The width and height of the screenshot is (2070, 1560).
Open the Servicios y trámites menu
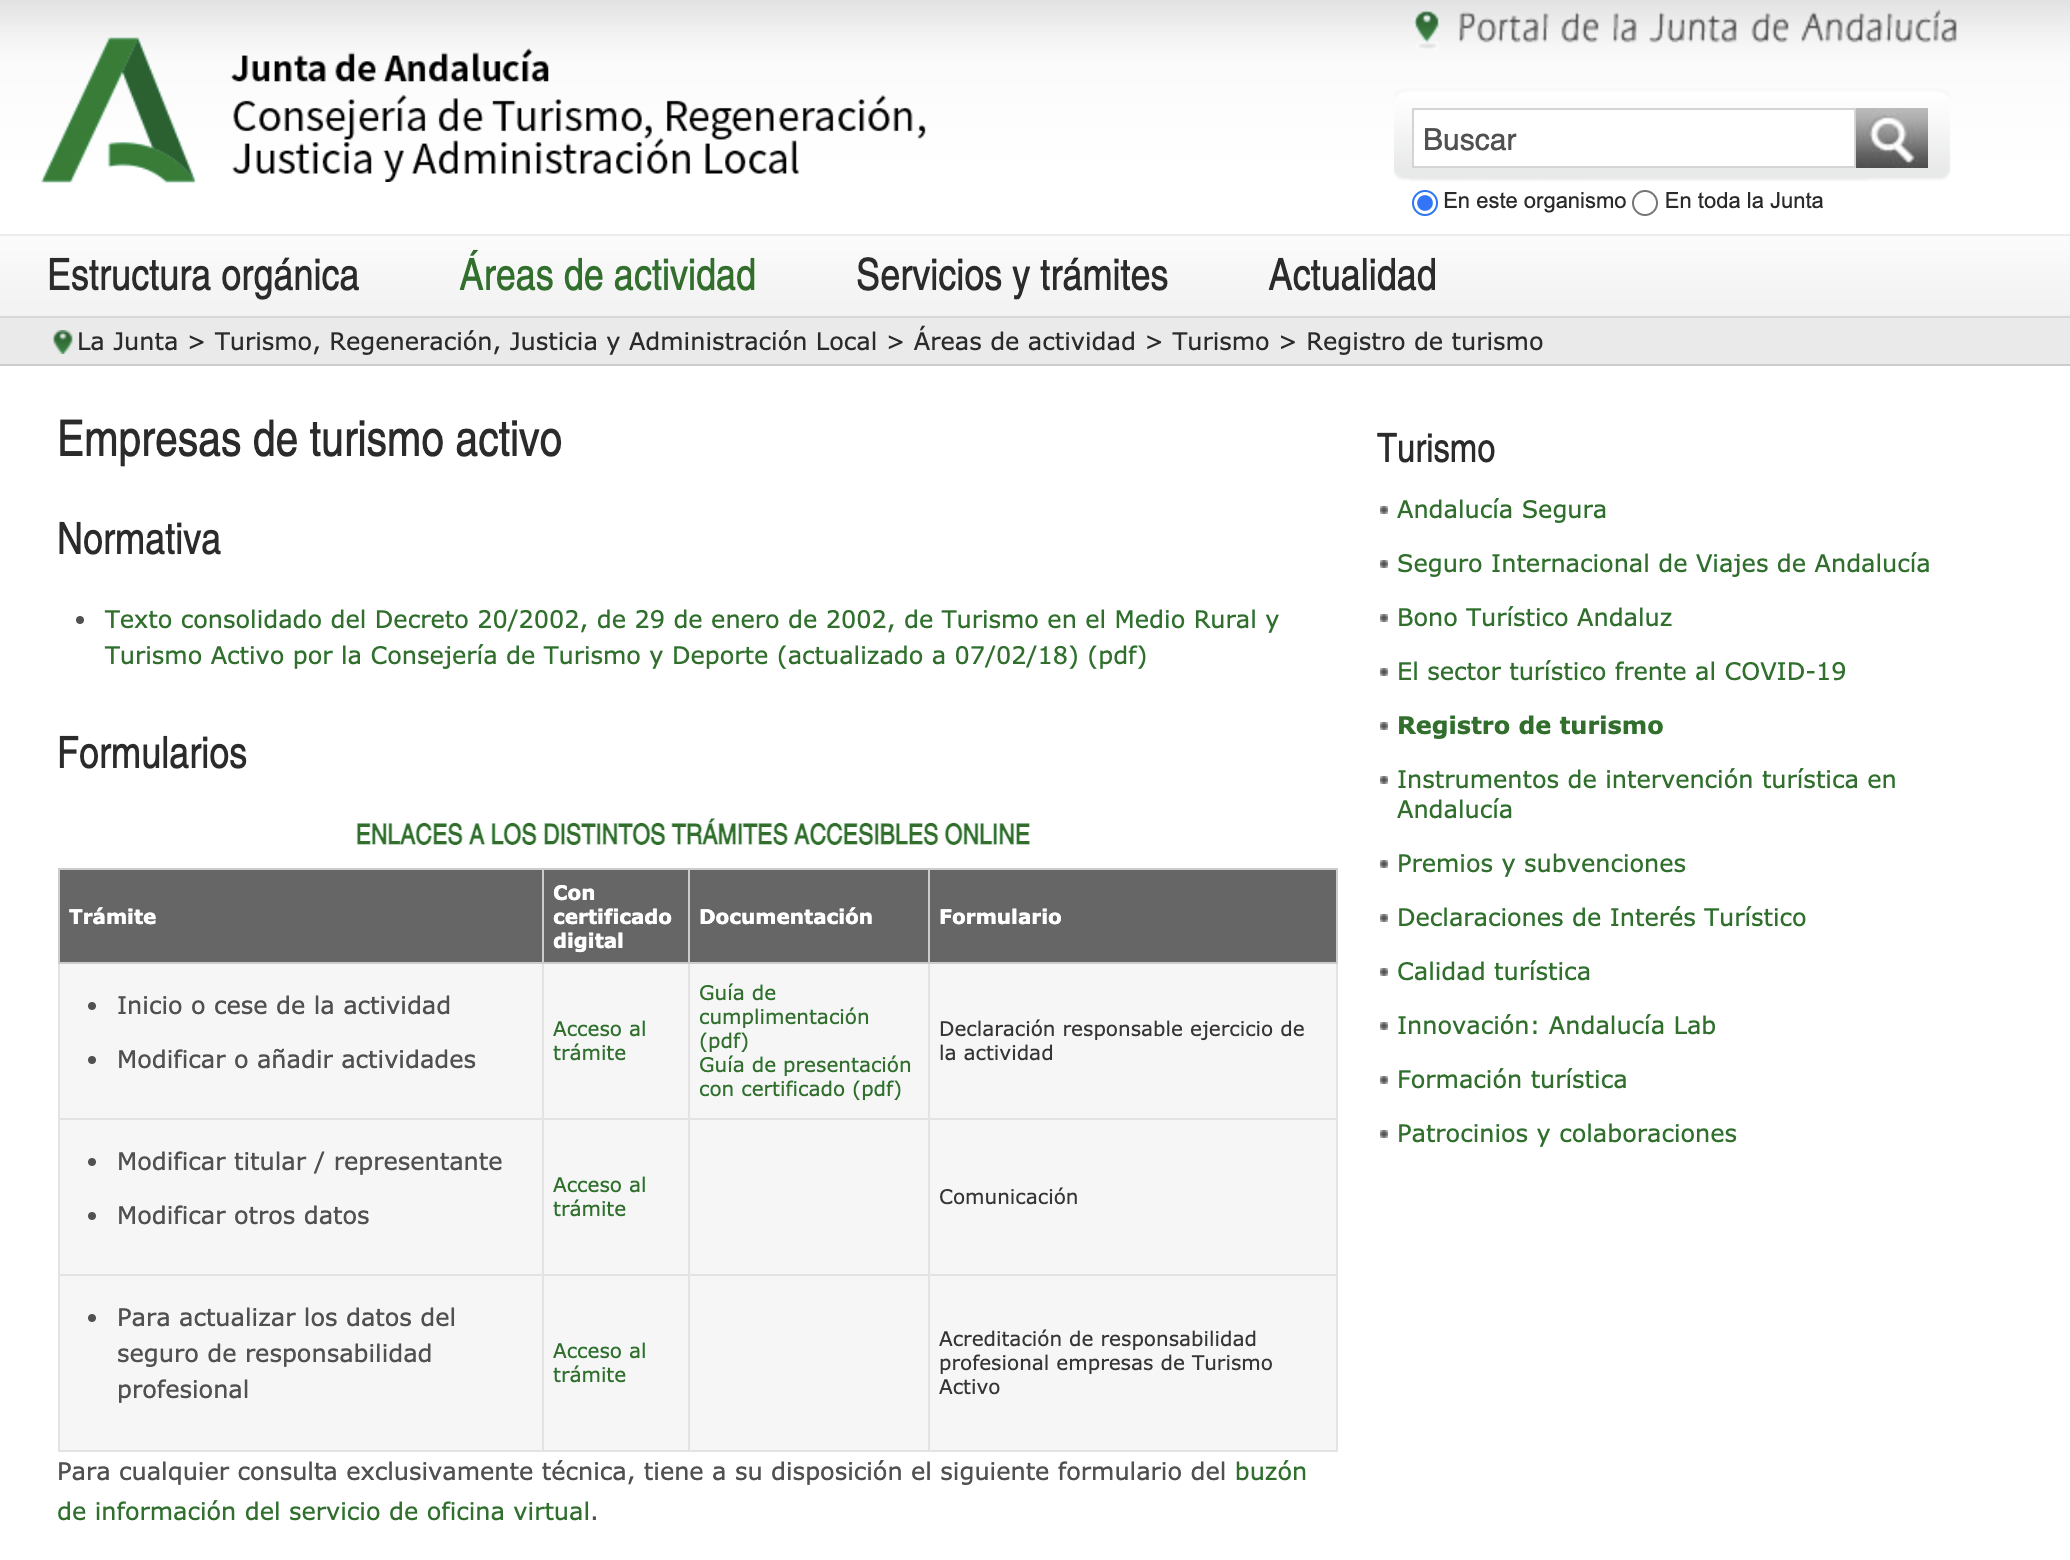point(1011,276)
